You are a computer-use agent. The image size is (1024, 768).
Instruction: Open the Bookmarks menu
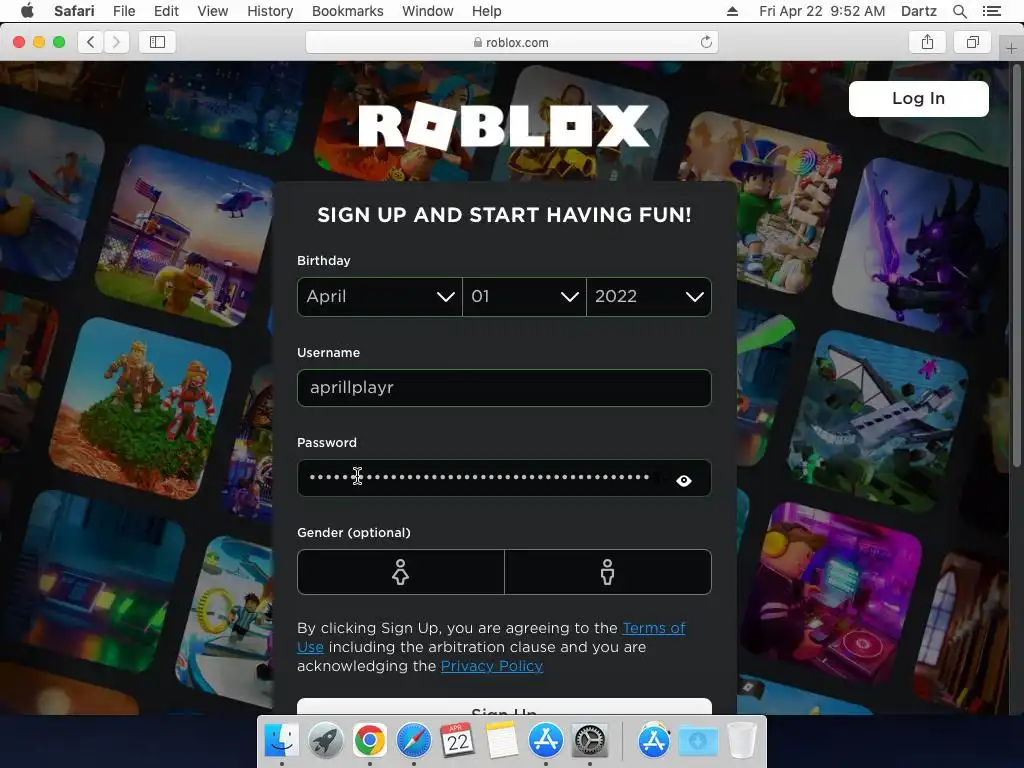[x=347, y=11]
